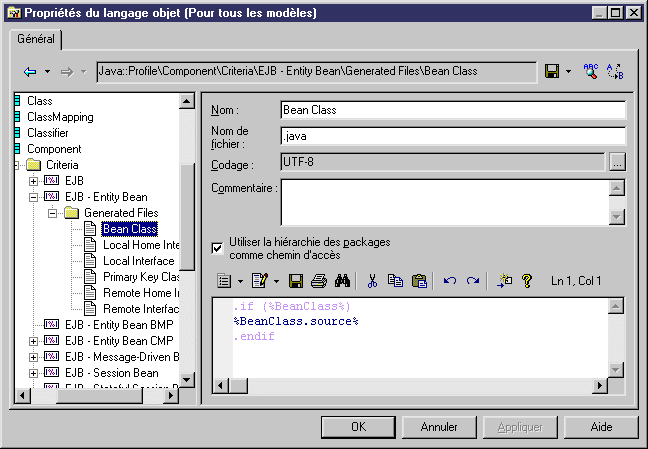Click the redo arrow in editor toolbar
Image resolution: width=648 pixels, height=449 pixels.
point(473,282)
